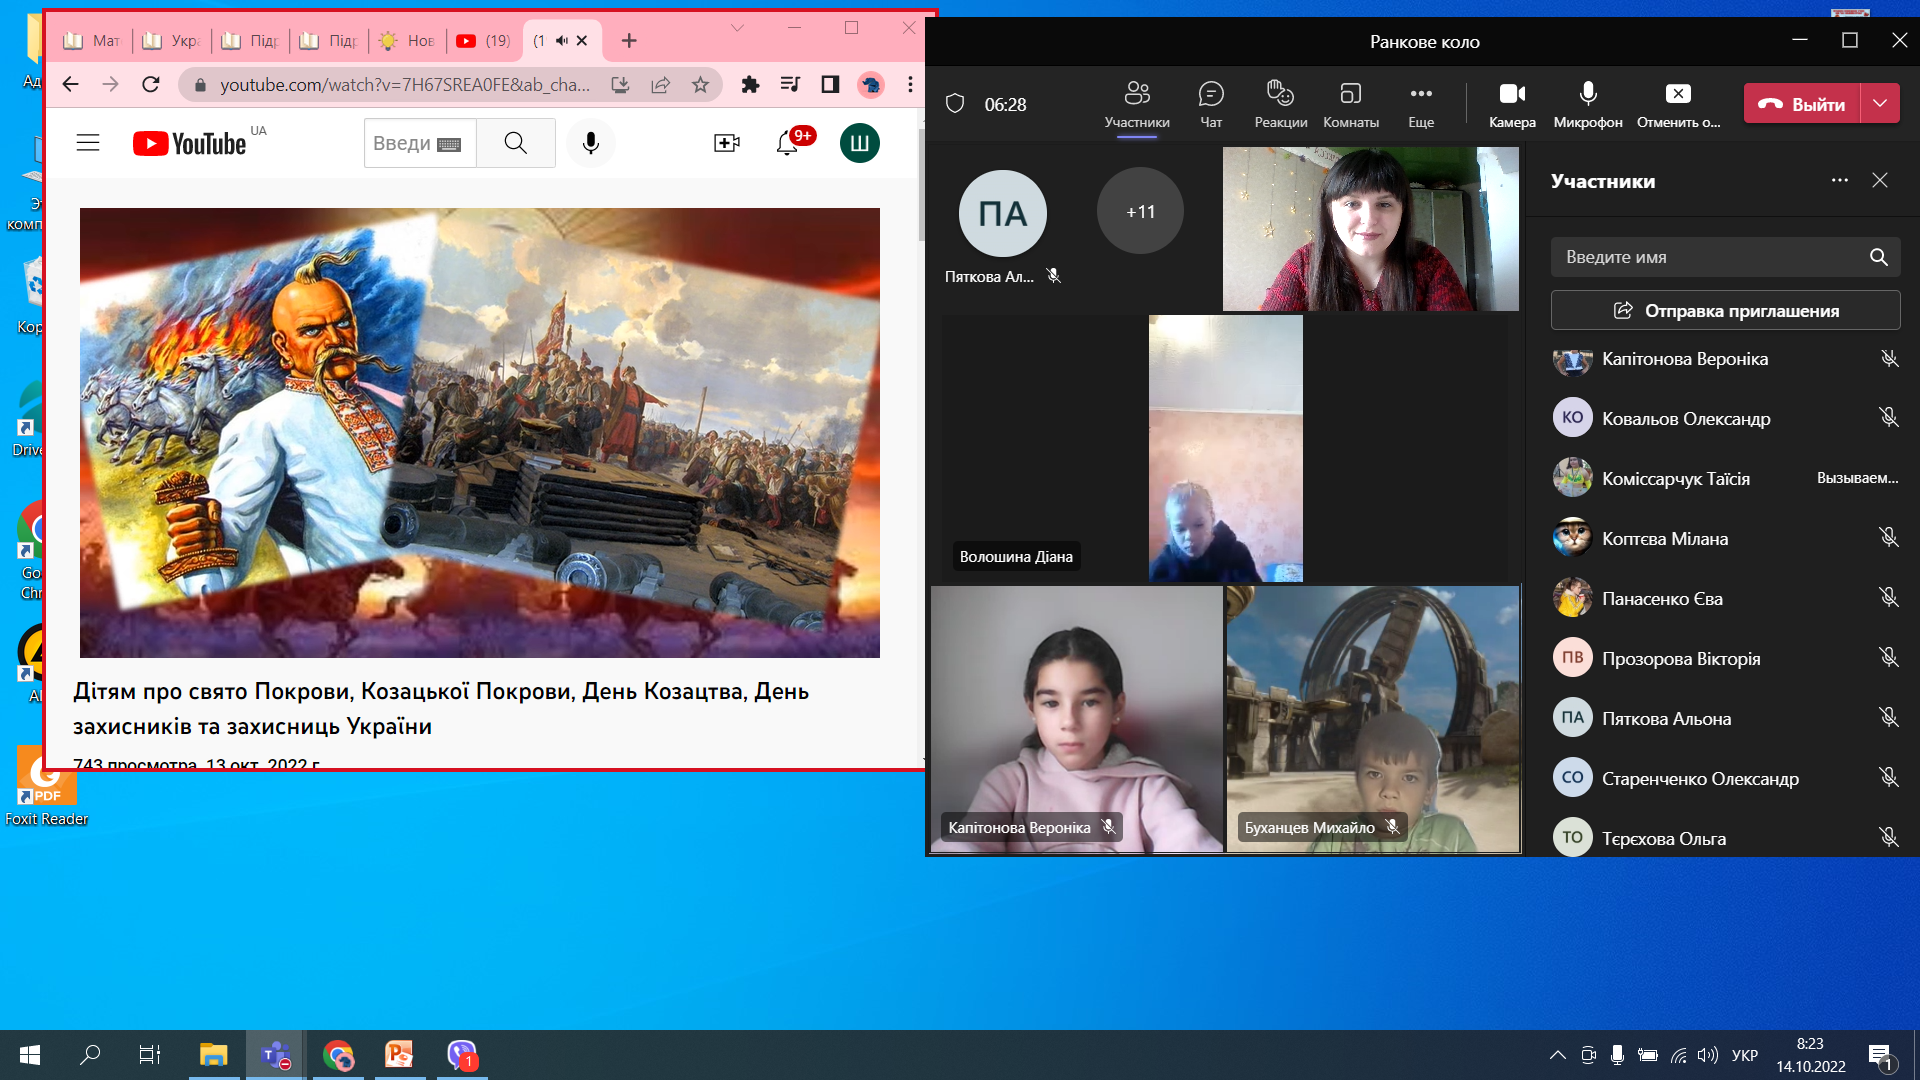Toggle the Microphone in Teams meeting
The image size is (1920, 1080).
coord(1588,104)
